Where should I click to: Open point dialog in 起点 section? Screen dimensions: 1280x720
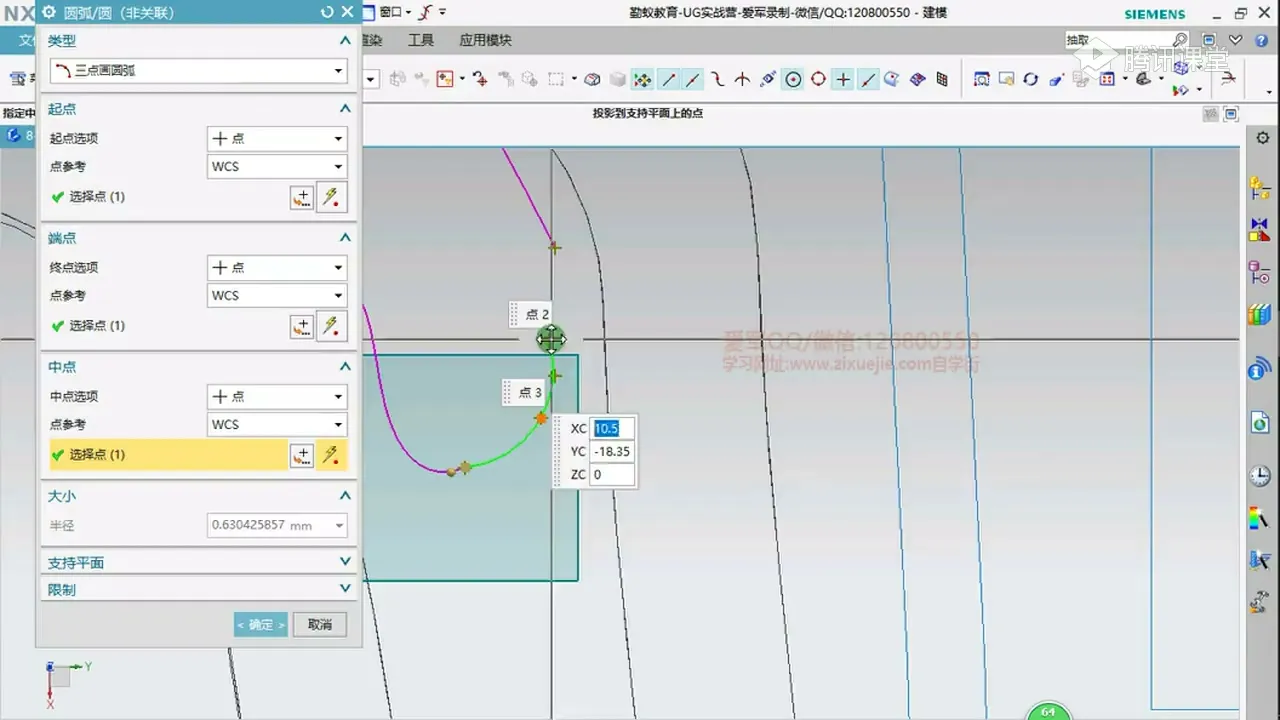tap(301, 197)
